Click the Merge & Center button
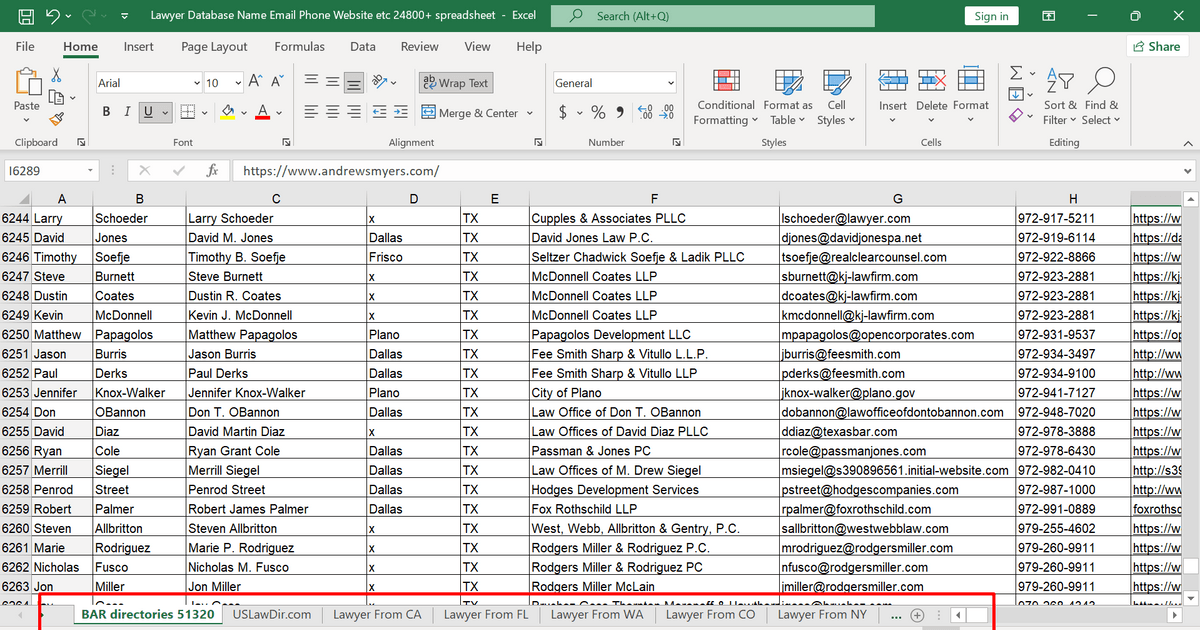The width and height of the screenshot is (1200, 630). pos(470,113)
